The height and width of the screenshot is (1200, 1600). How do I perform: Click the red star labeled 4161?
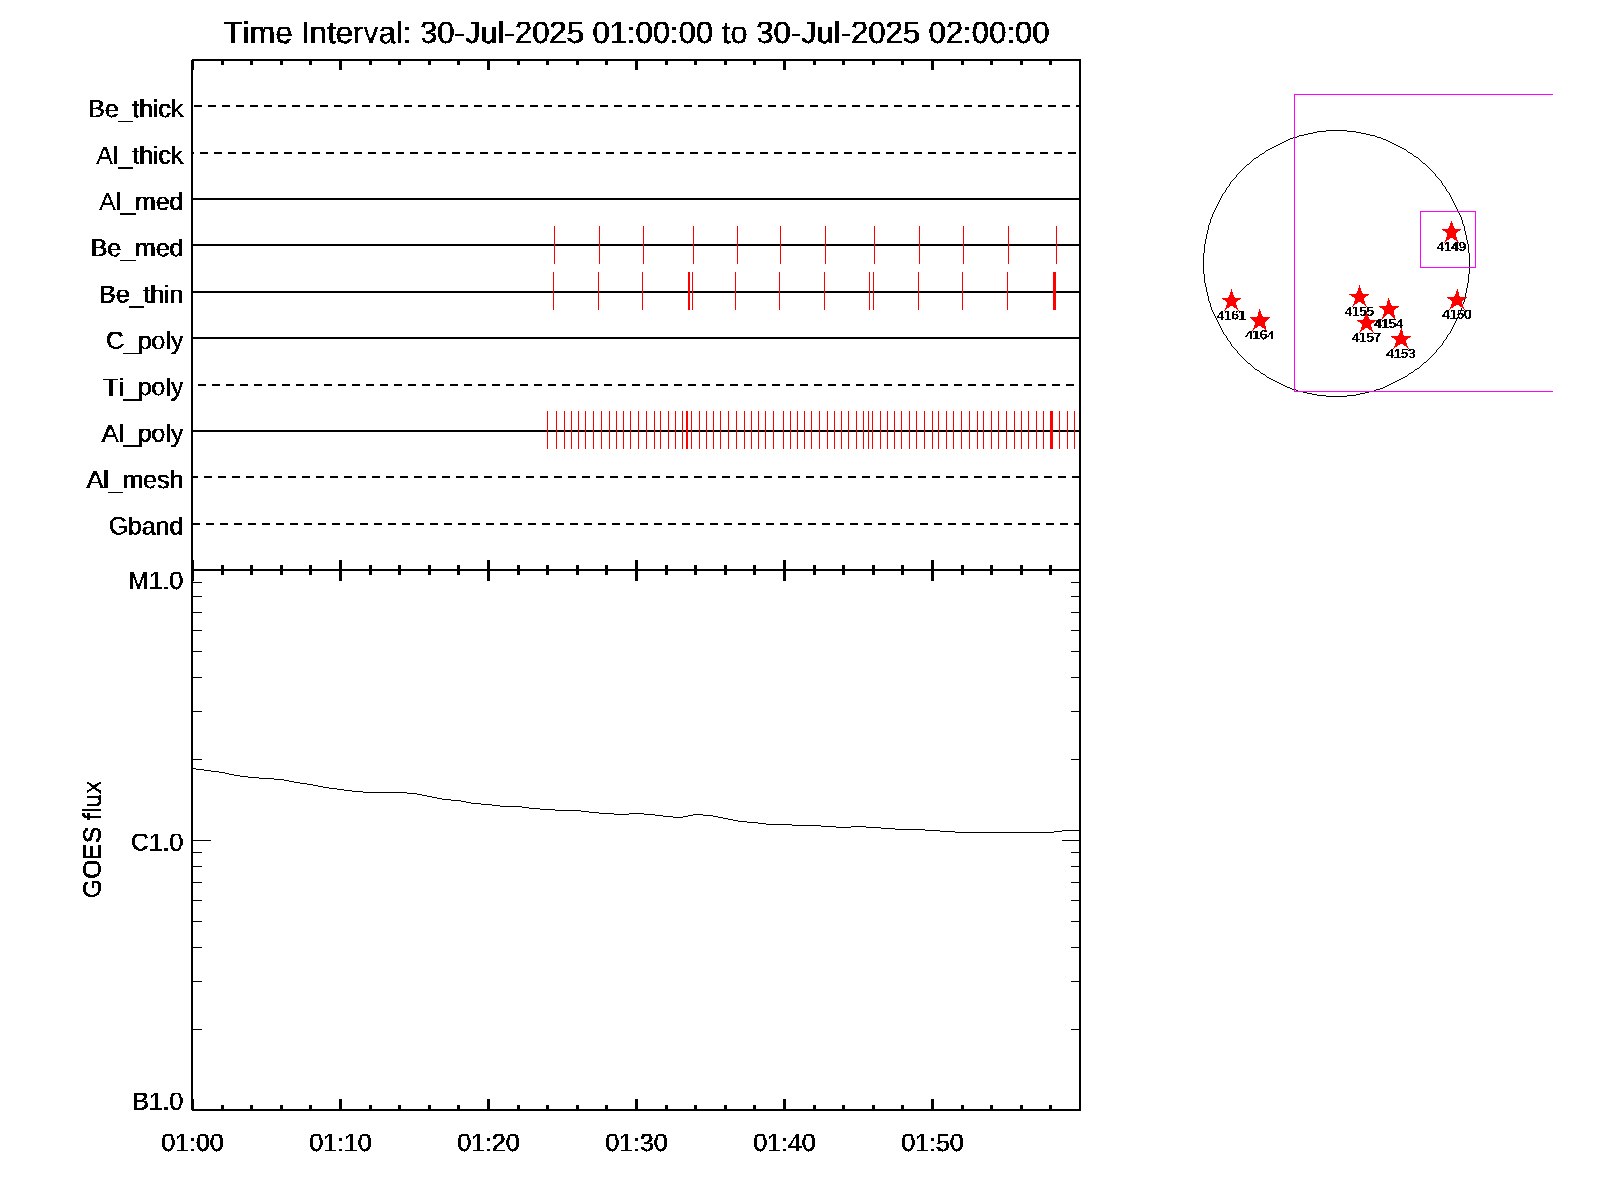click(x=1231, y=301)
